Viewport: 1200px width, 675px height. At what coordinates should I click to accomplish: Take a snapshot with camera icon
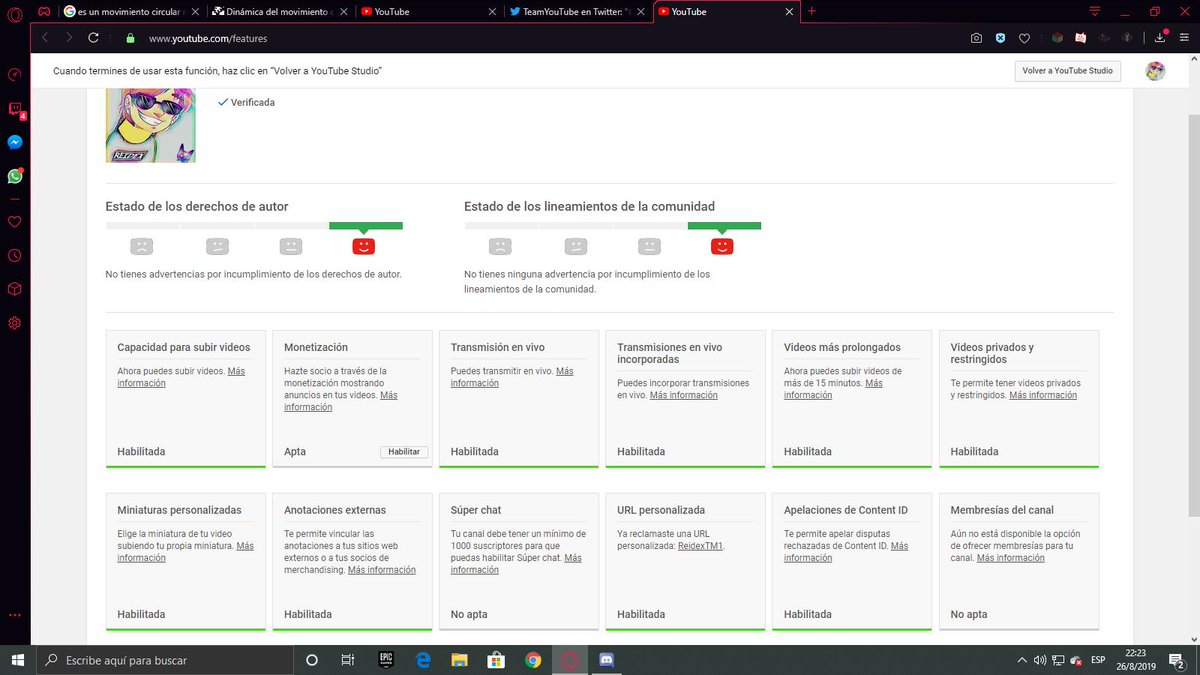pyautogui.click(x=976, y=38)
